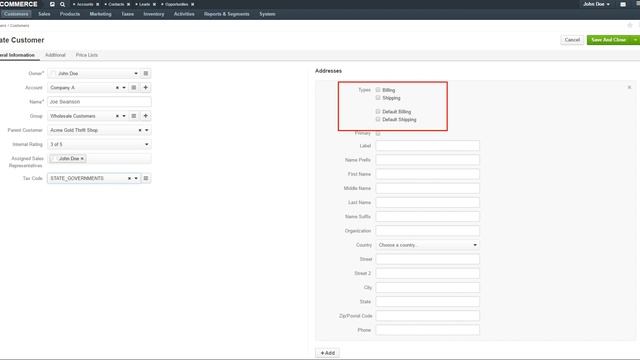Open Tax Code selection list icon

click(x=146, y=178)
